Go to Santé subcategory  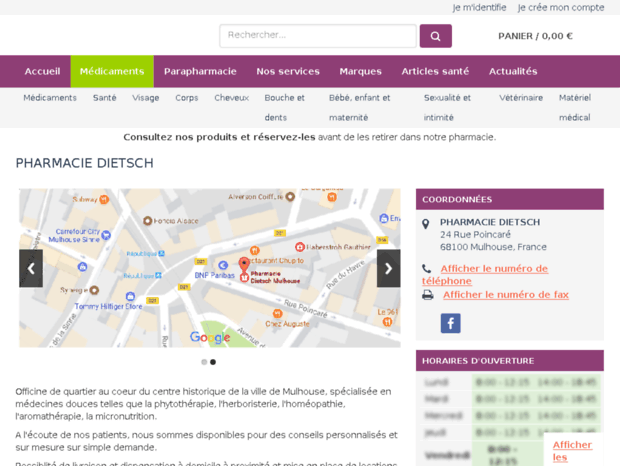coord(104,98)
